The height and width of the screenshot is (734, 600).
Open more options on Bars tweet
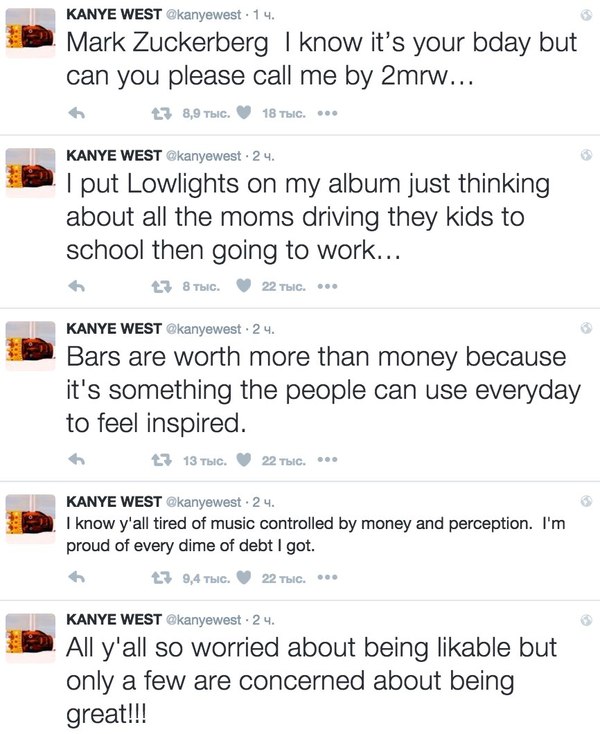(326, 461)
